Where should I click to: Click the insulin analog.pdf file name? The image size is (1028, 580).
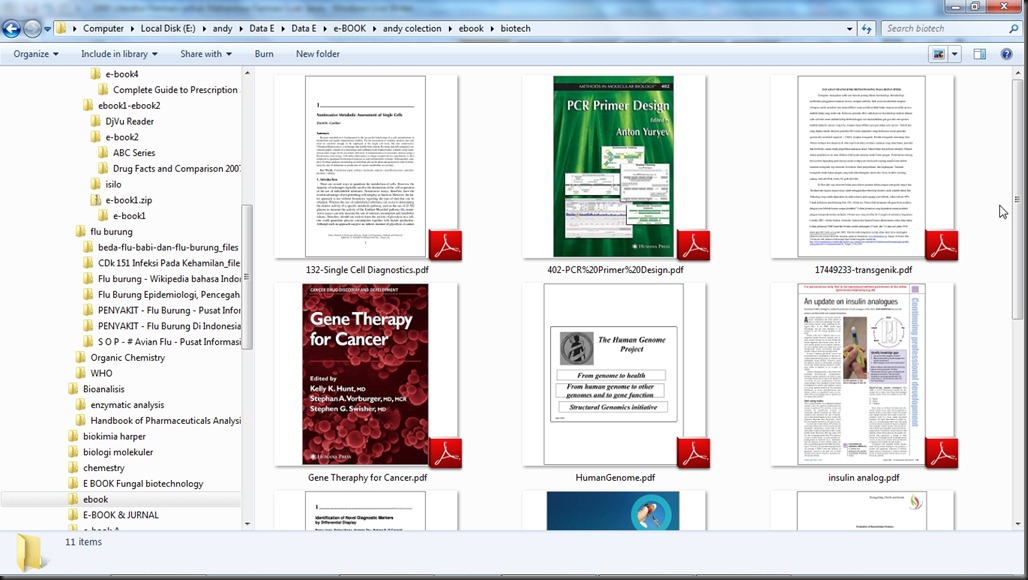point(863,478)
